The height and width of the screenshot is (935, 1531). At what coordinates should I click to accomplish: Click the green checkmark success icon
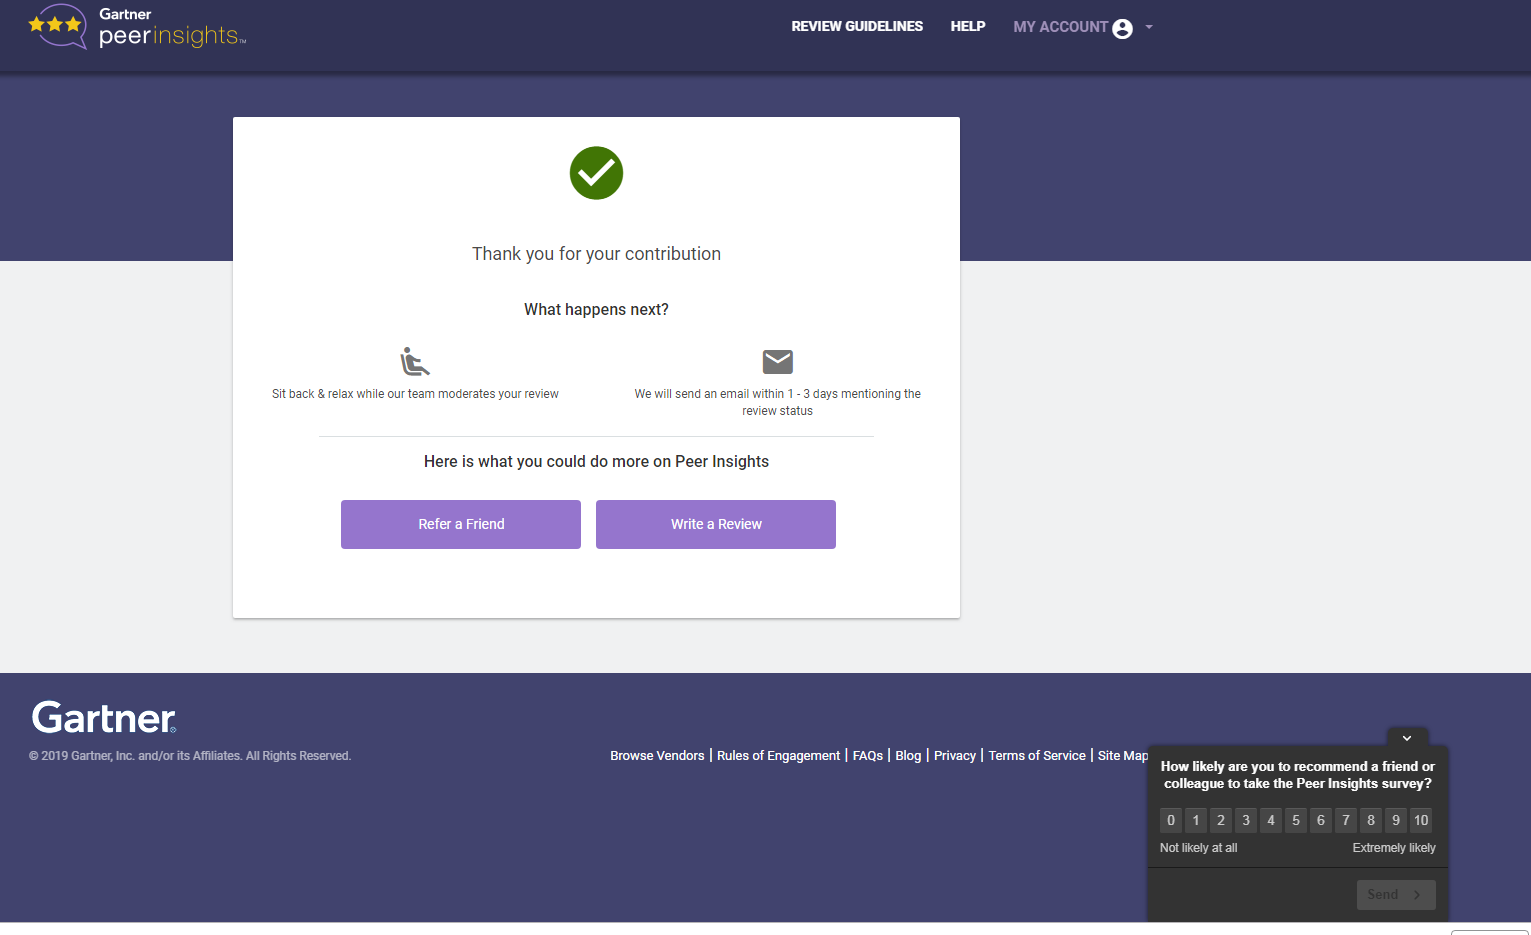tap(596, 173)
